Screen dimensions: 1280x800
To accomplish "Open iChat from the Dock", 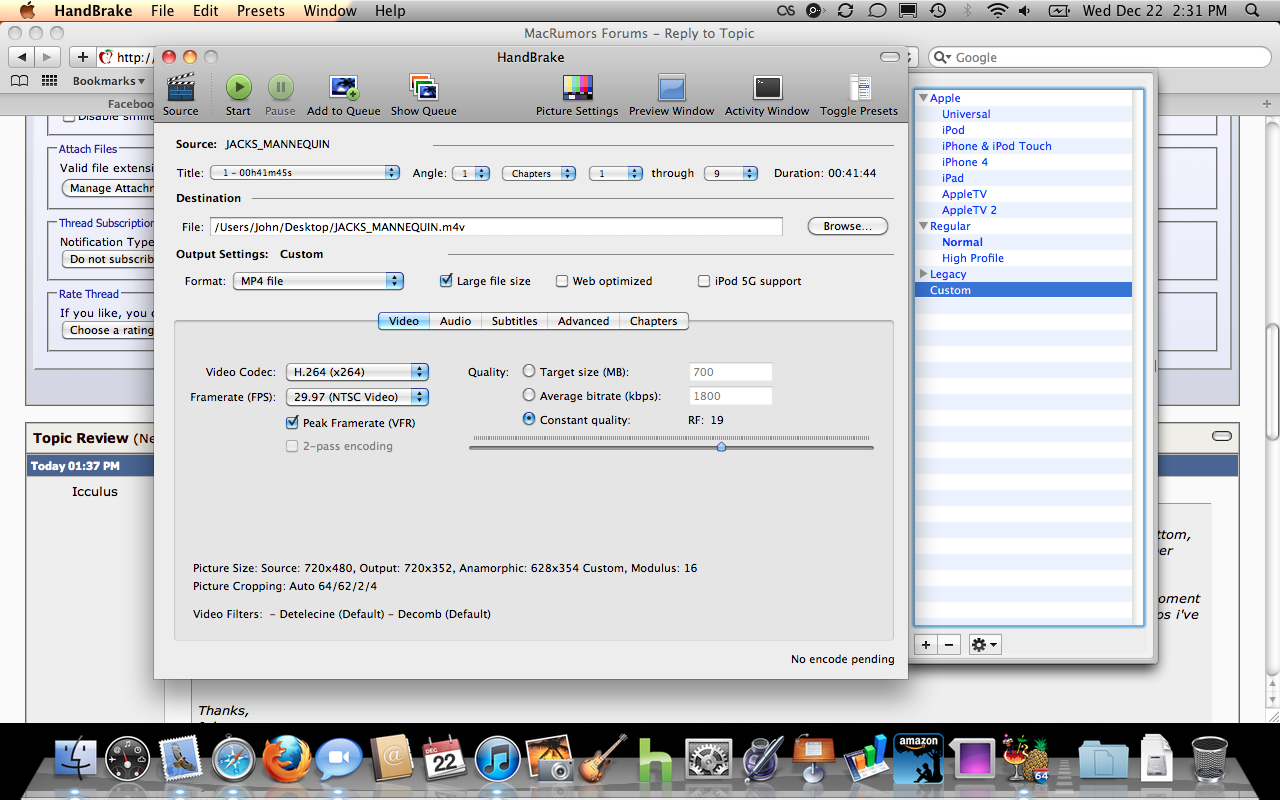I will tap(339, 759).
